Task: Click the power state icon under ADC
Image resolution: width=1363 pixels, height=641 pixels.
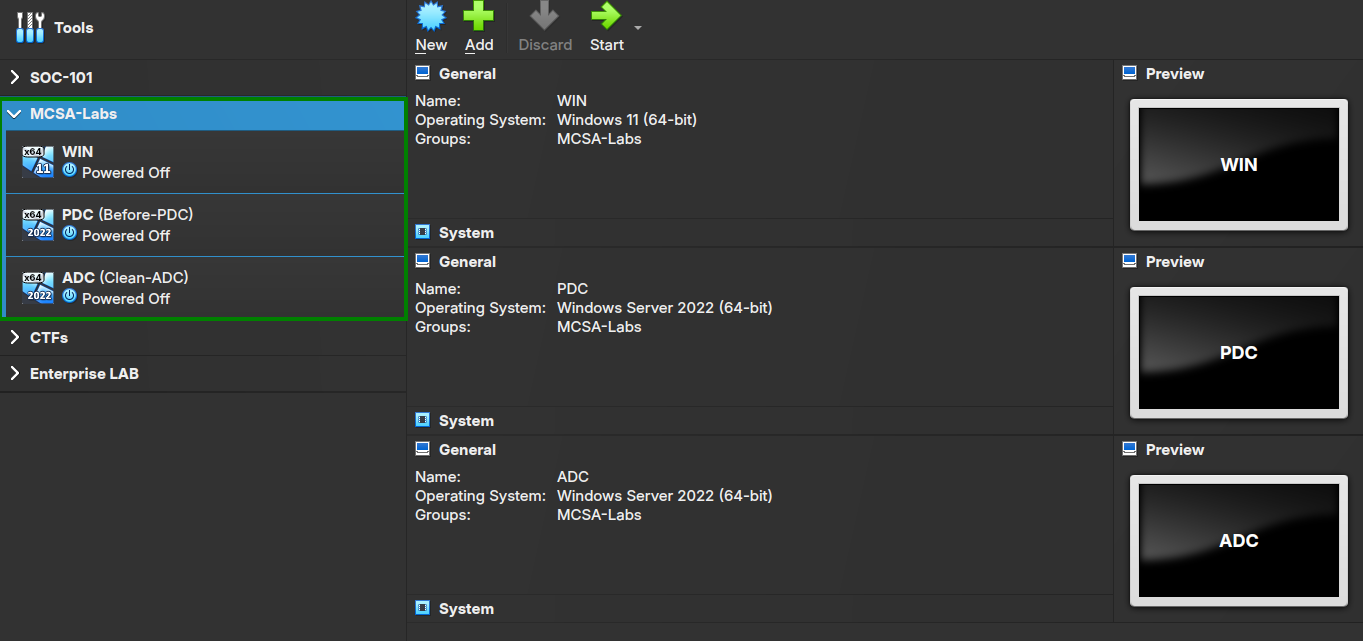Action: tap(69, 296)
